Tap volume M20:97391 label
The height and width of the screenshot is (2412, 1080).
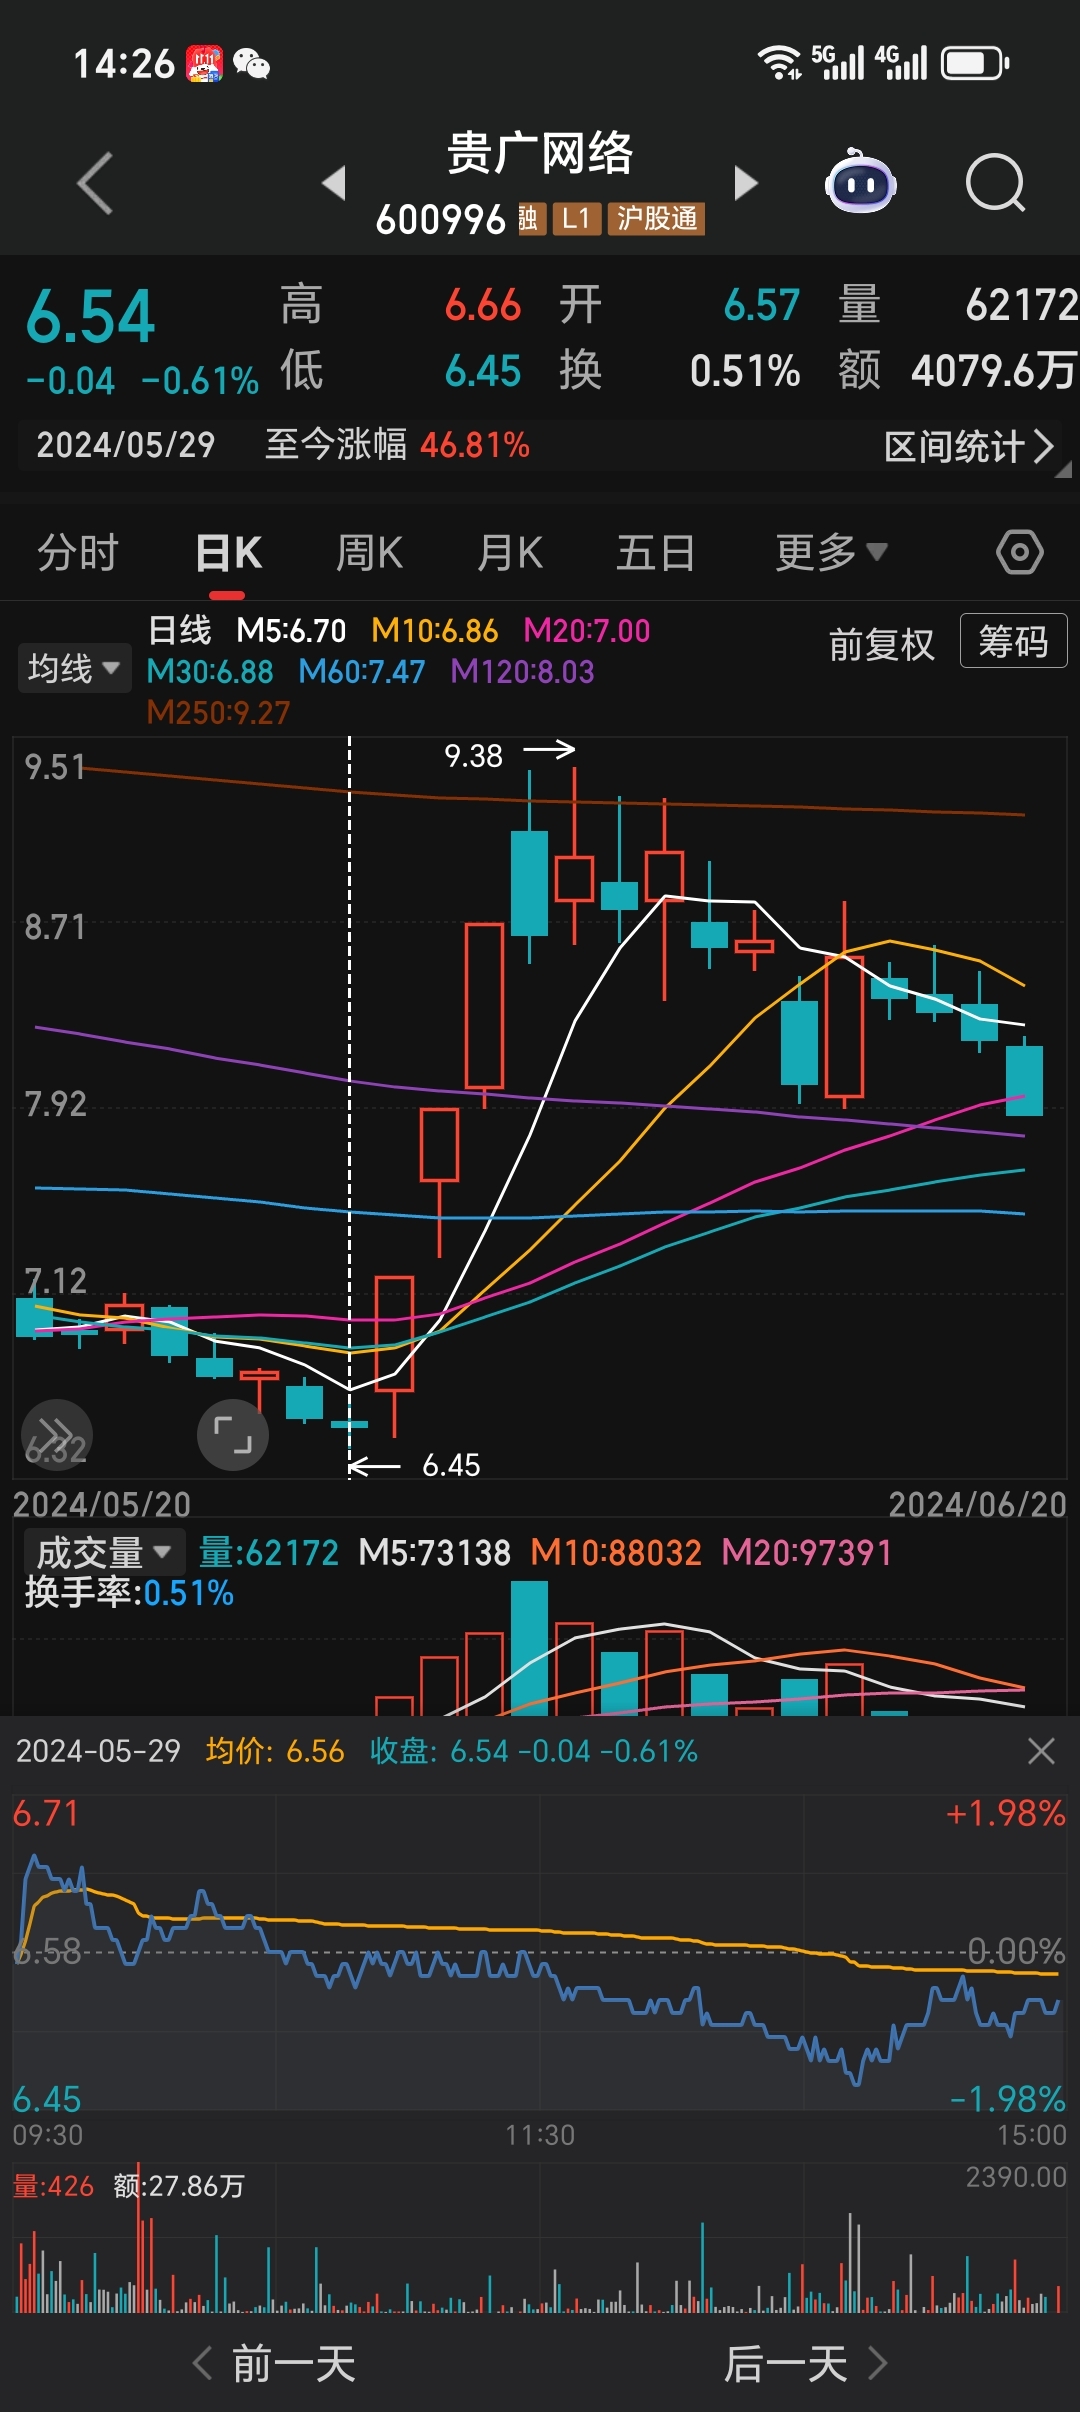coord(806,1552)
